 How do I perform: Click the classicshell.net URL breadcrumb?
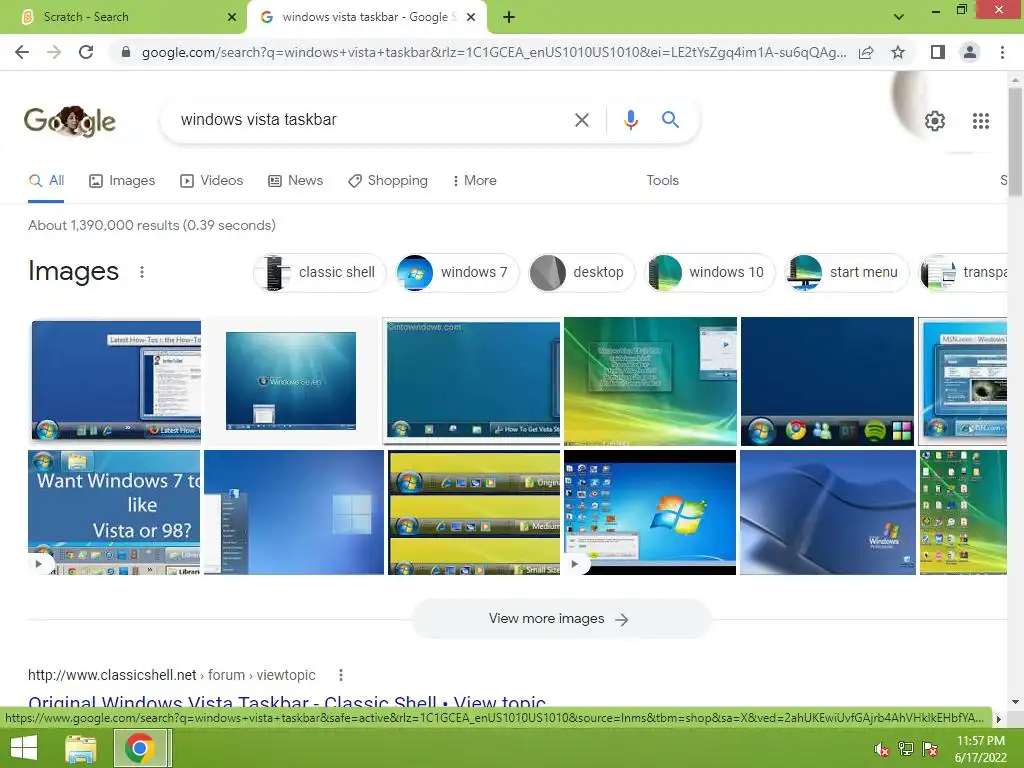tap(172, 675)
